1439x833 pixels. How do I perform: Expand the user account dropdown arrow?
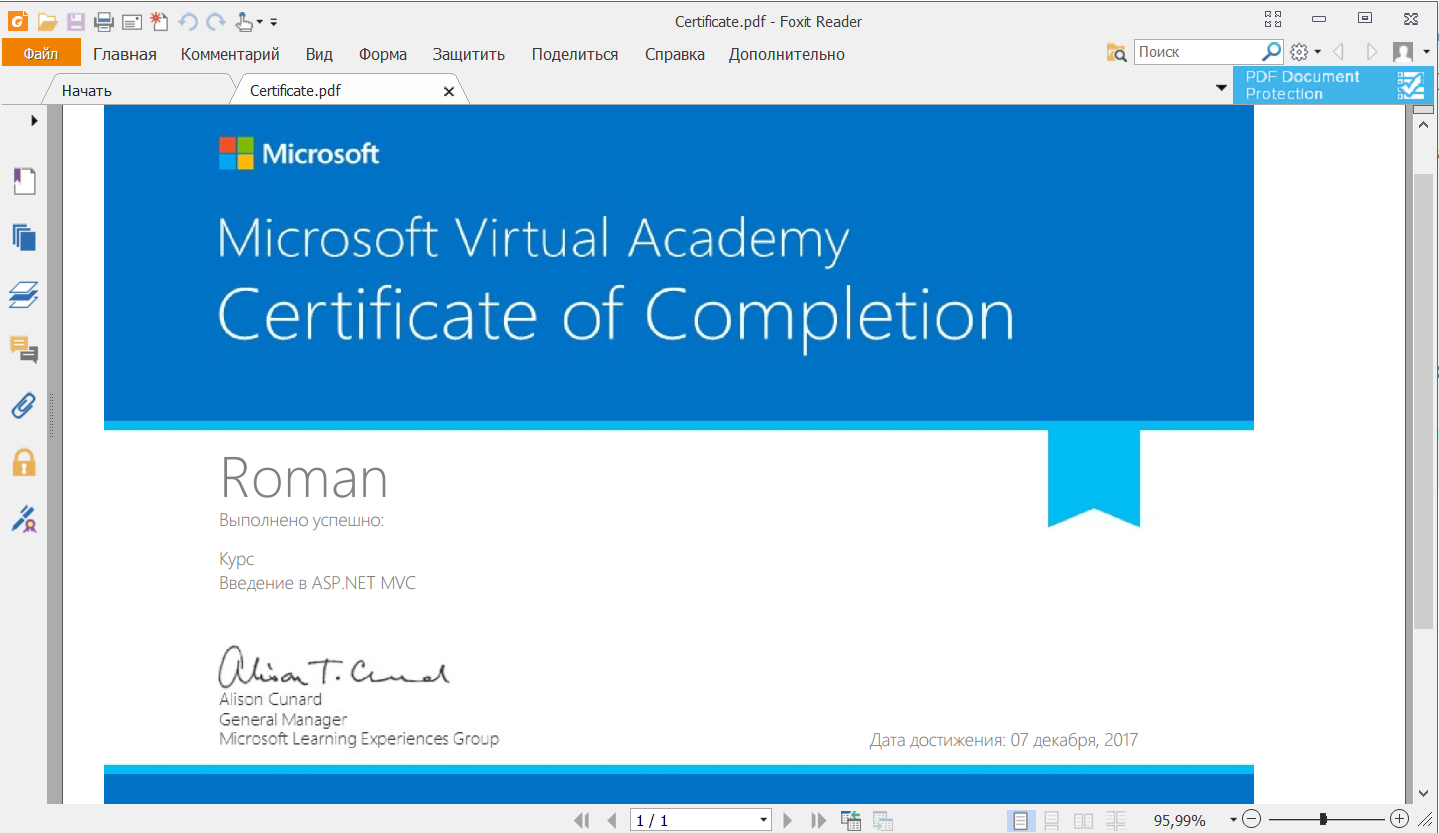pyautogui.click(x=1427, y=52)
